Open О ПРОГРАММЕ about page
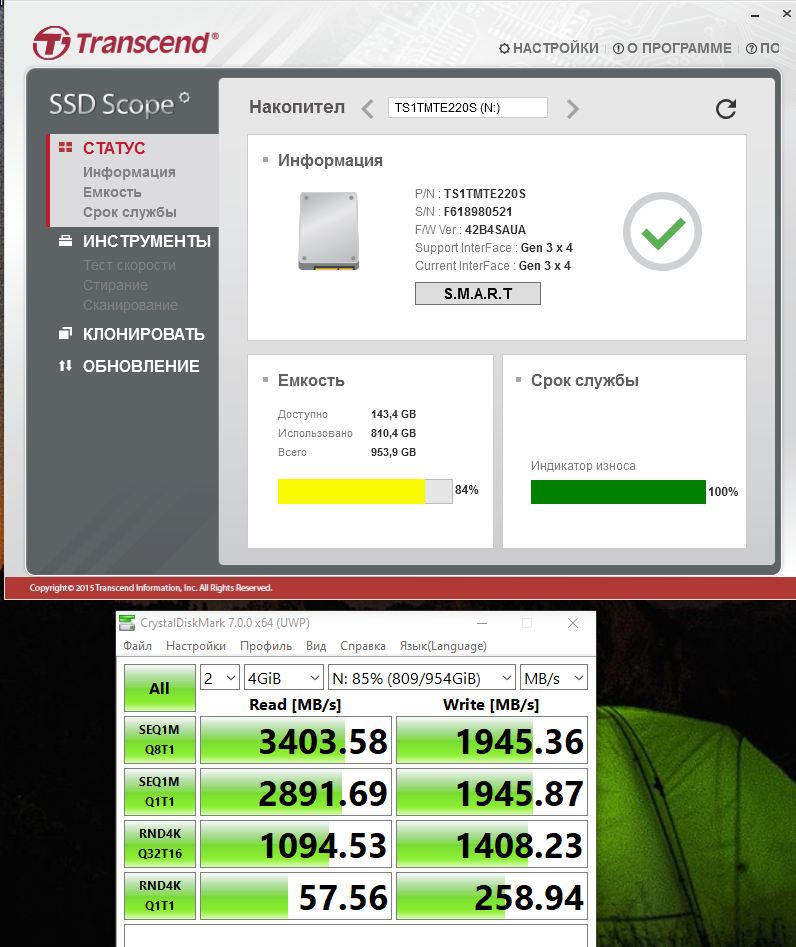 click(x=672, y=48)
